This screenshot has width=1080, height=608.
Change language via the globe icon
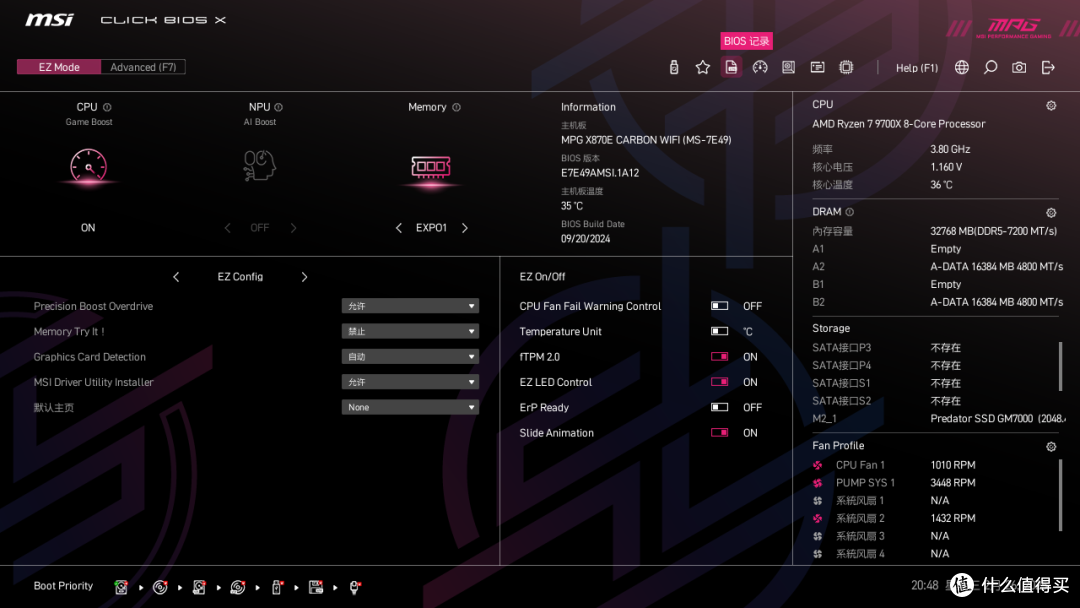[962, 67]
